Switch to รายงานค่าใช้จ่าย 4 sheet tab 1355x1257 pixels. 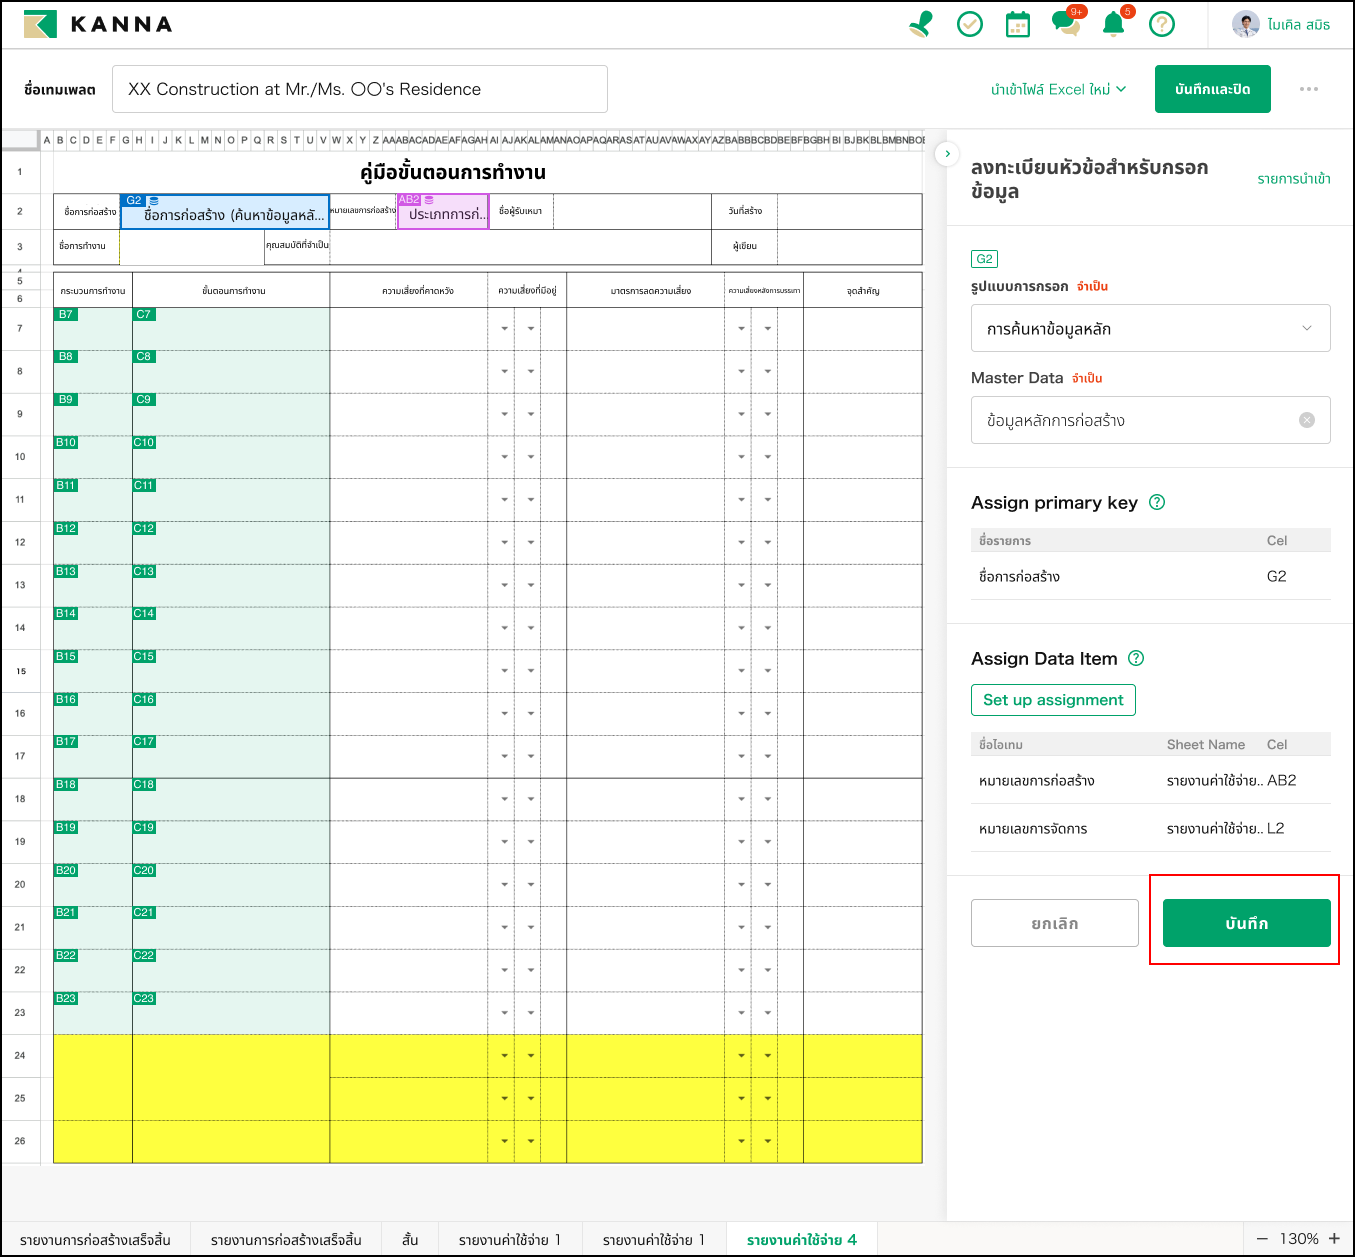pyautogui.click(x=801, y=1239)
